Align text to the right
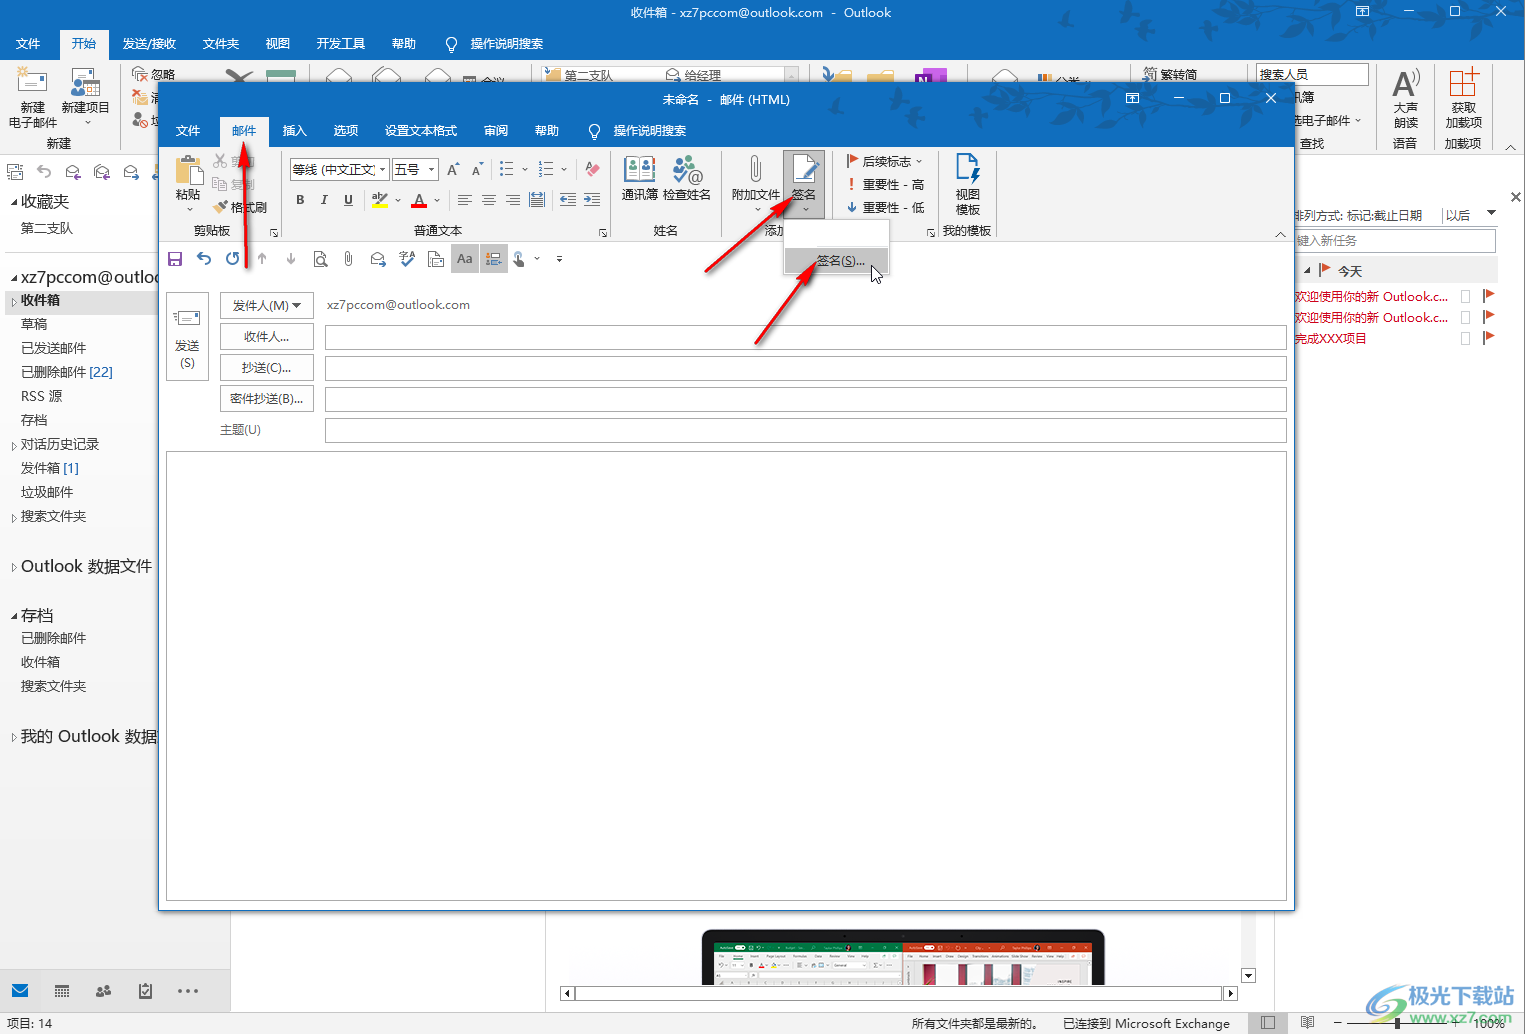 513,200
